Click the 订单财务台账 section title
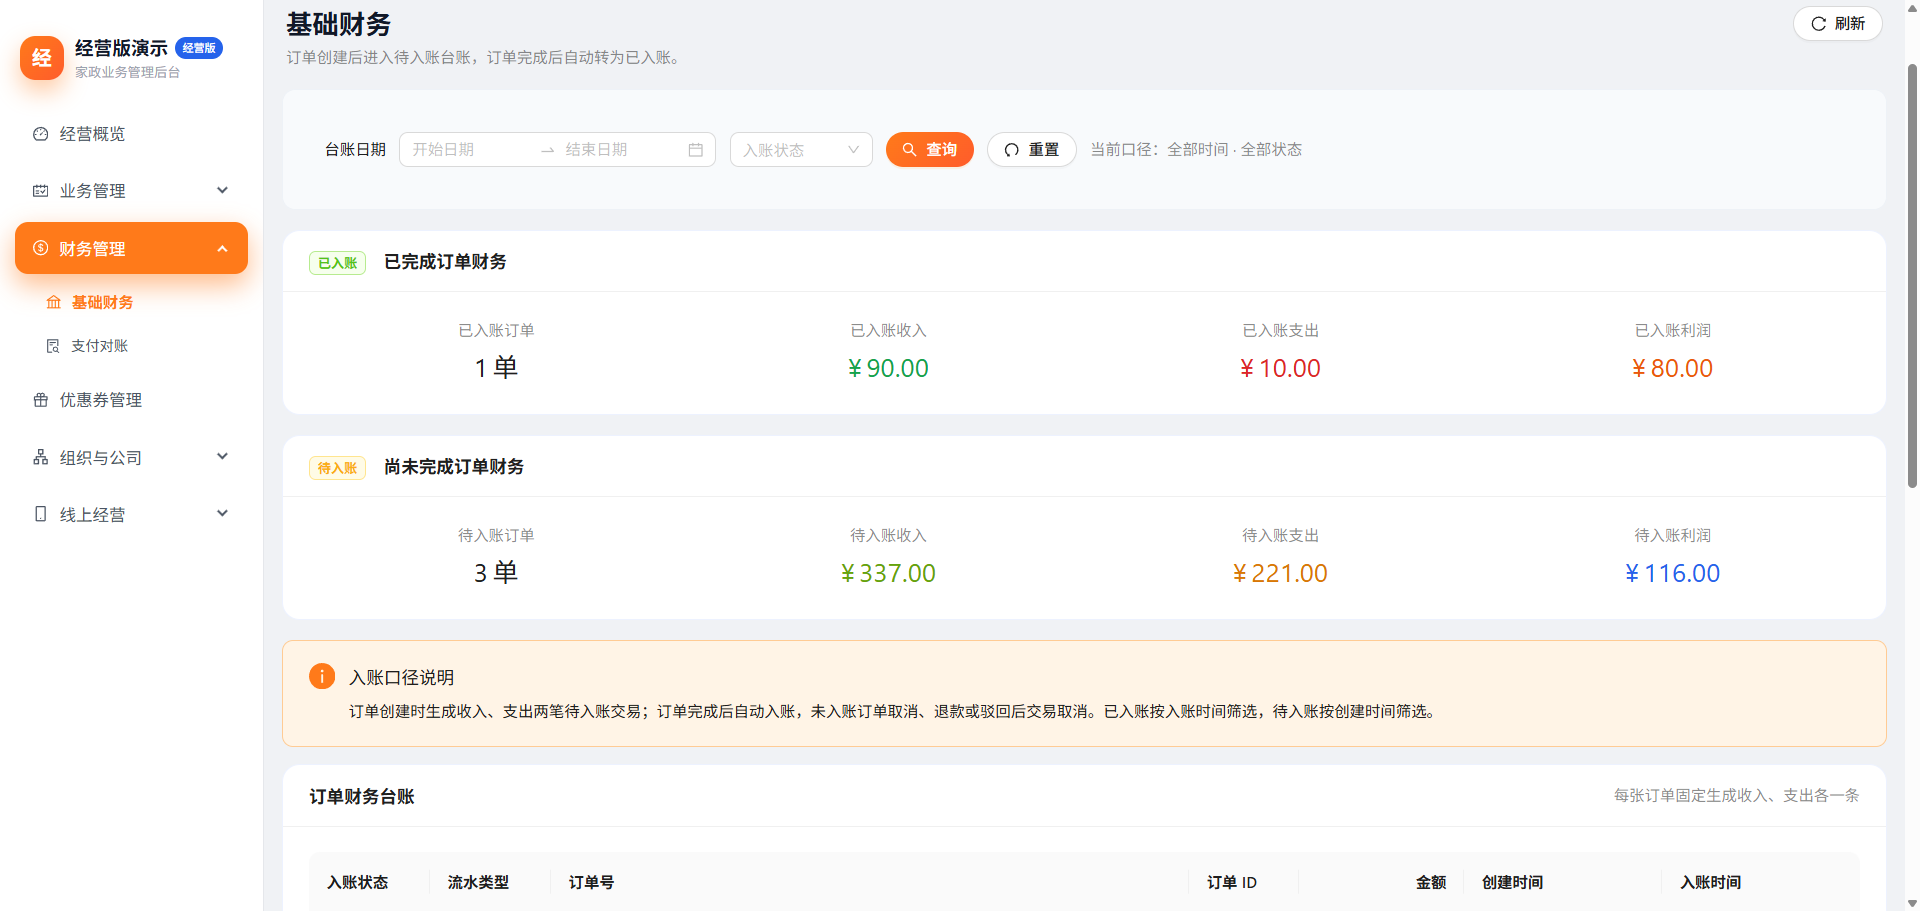The image size is (1920, 911). pyautogui.click(x=362, y=797)
